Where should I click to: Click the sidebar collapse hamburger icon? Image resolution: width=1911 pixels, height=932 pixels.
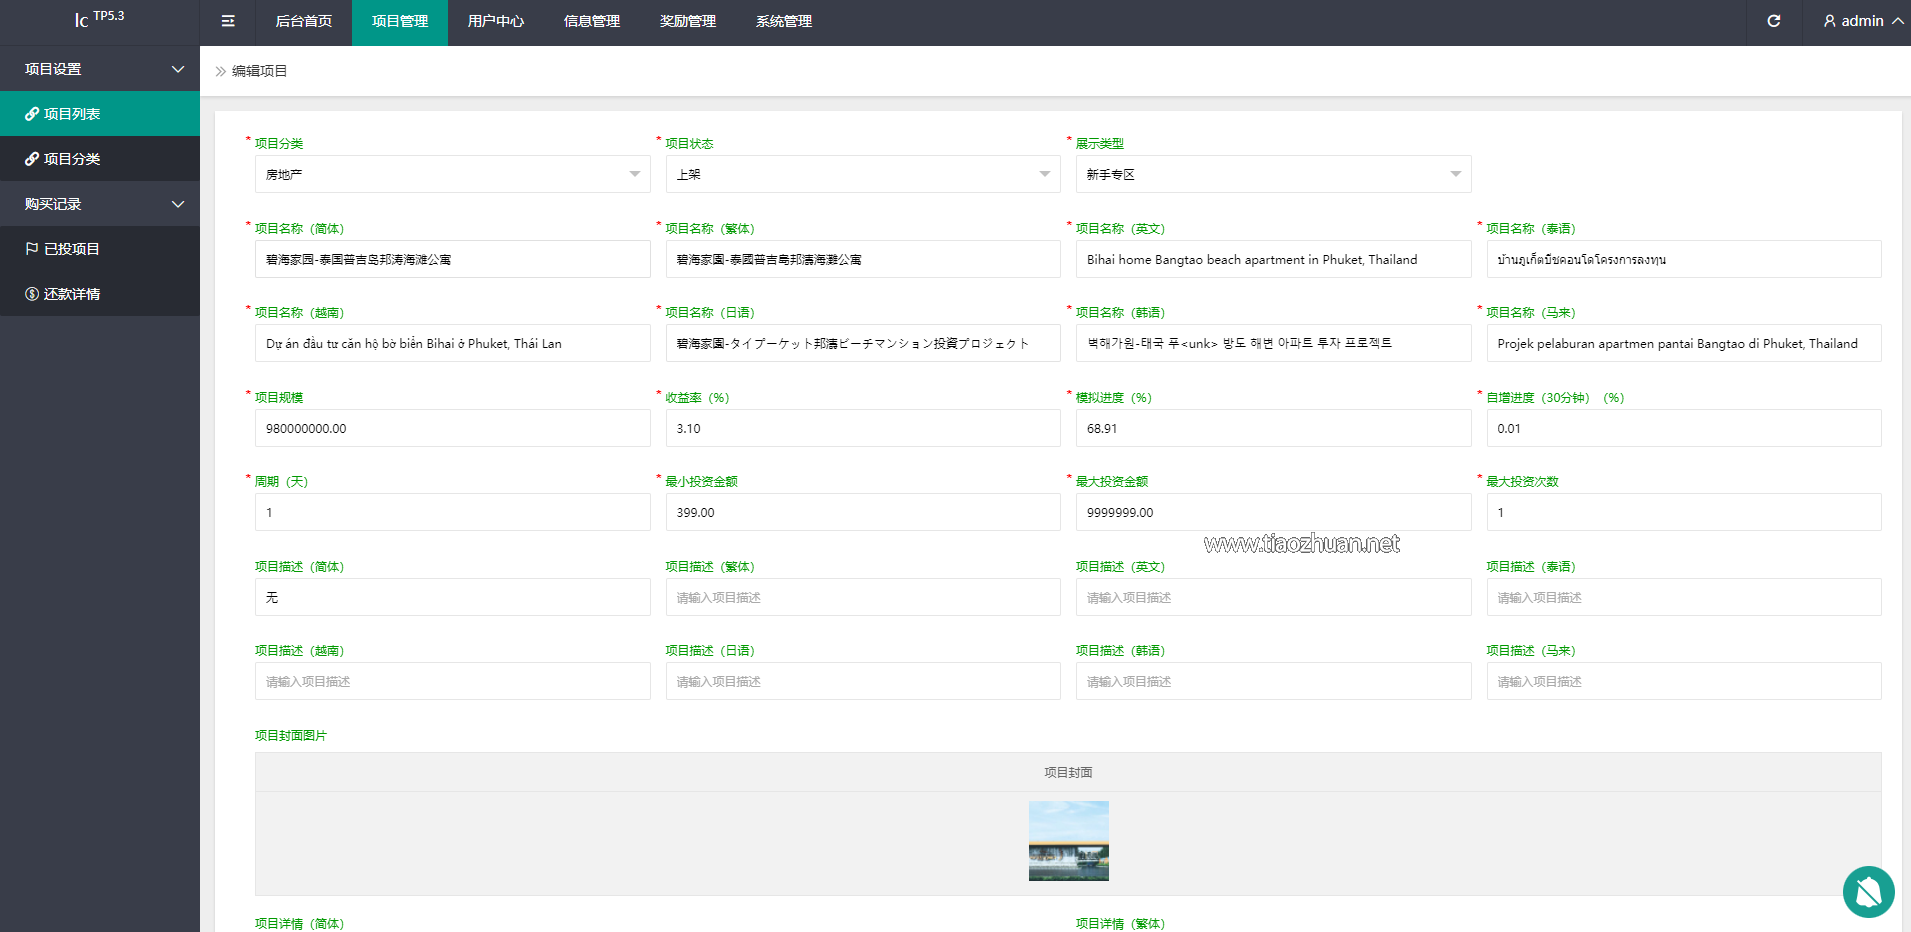click(228, 21)
